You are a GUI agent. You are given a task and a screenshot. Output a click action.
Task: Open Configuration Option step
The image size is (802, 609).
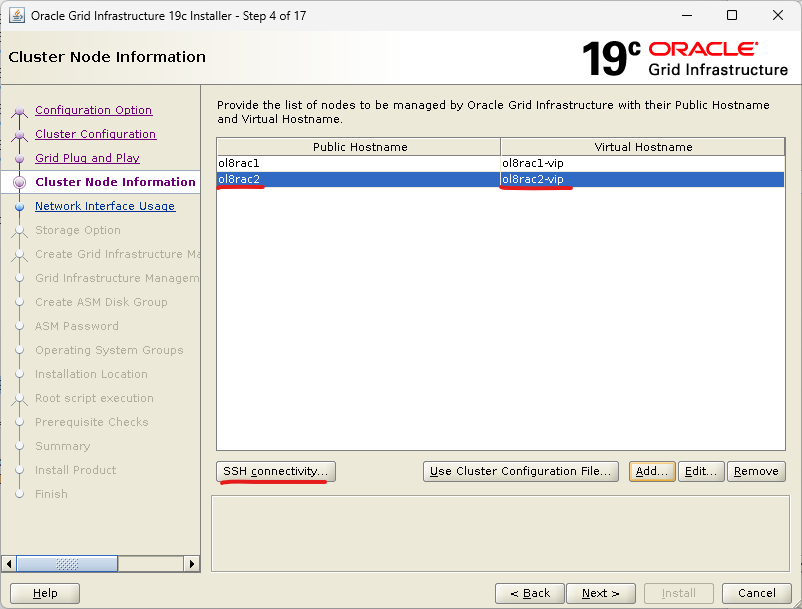pos(94,110)
